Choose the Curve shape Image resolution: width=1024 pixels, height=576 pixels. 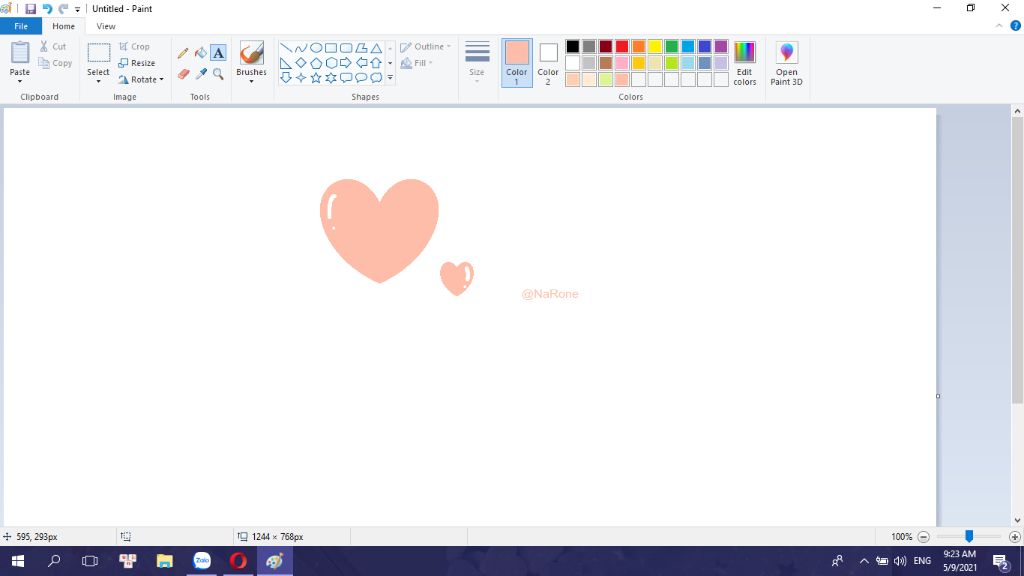tap(300, 48)
